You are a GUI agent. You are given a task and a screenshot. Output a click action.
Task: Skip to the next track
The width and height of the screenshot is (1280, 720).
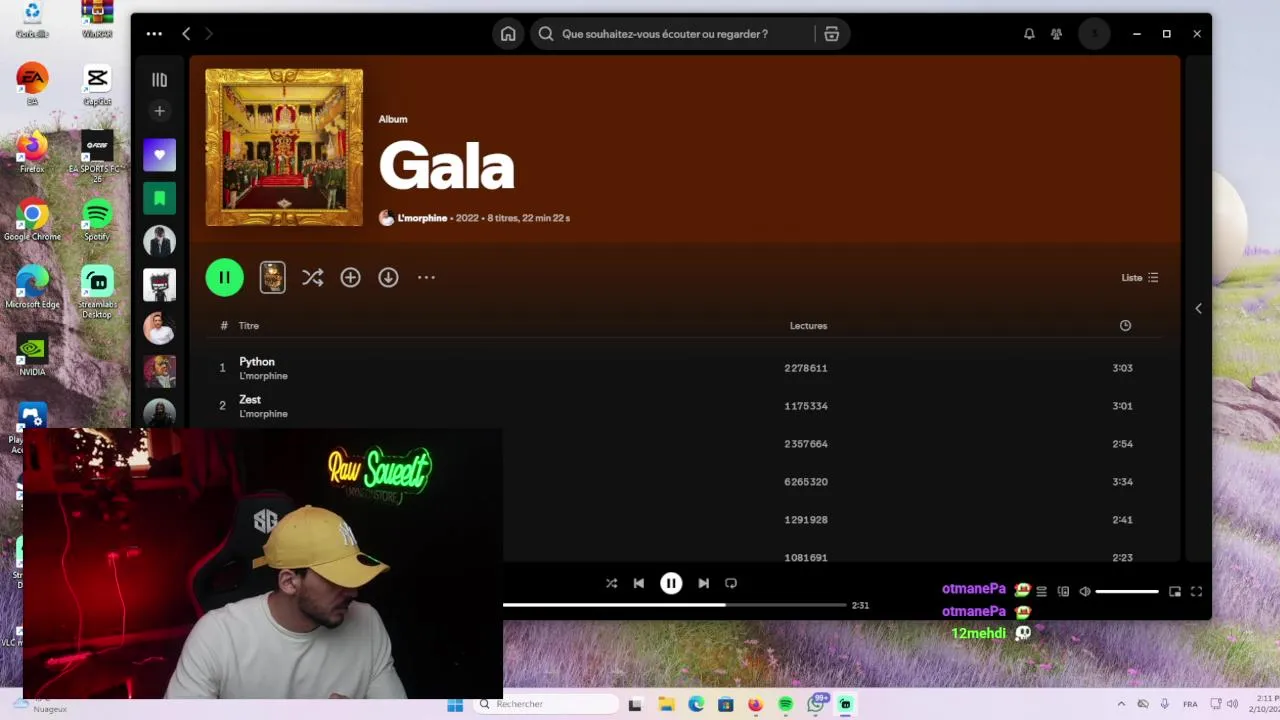[x=703, y=583]
